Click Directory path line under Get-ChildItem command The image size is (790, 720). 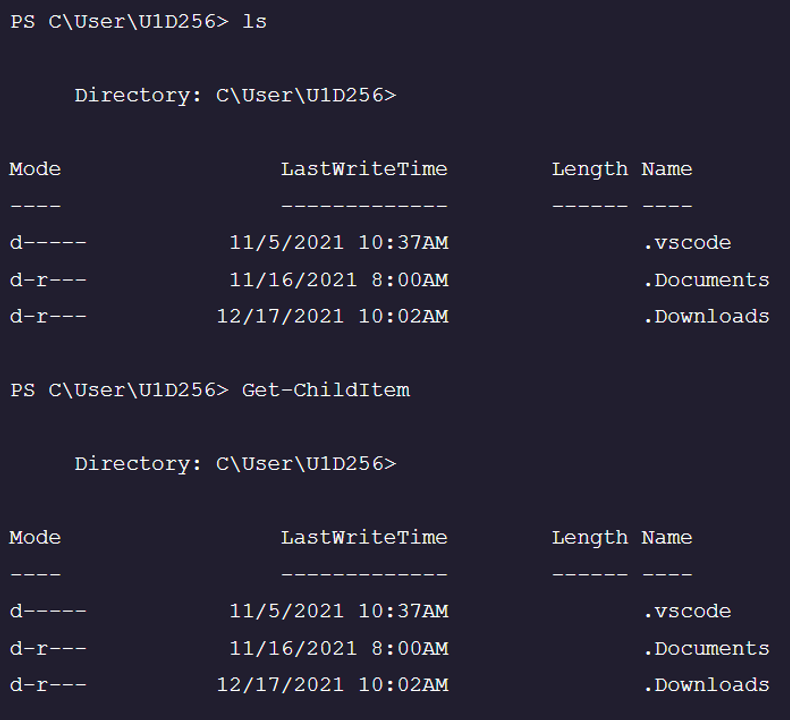[x=235, y=464]
